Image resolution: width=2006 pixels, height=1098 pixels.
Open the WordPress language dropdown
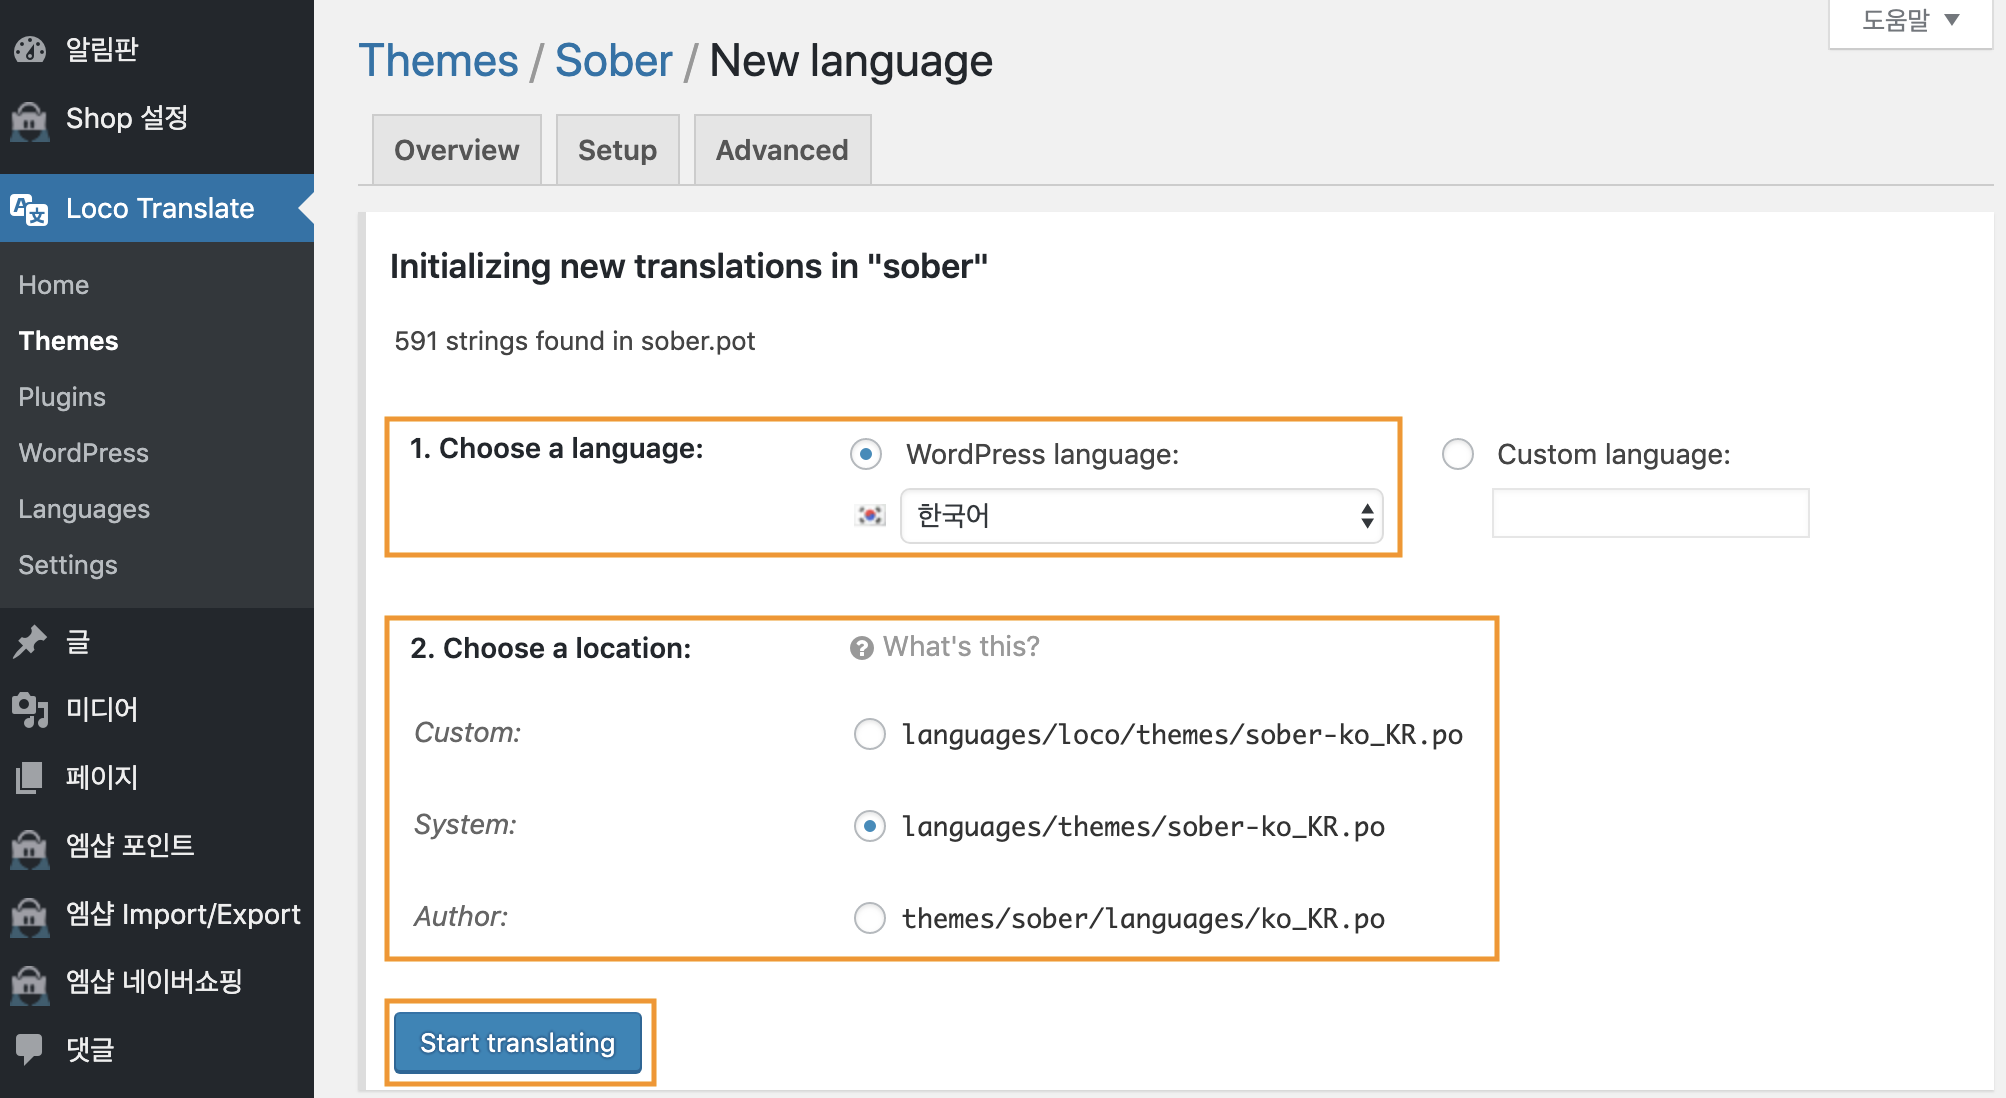pos(1141,516)
